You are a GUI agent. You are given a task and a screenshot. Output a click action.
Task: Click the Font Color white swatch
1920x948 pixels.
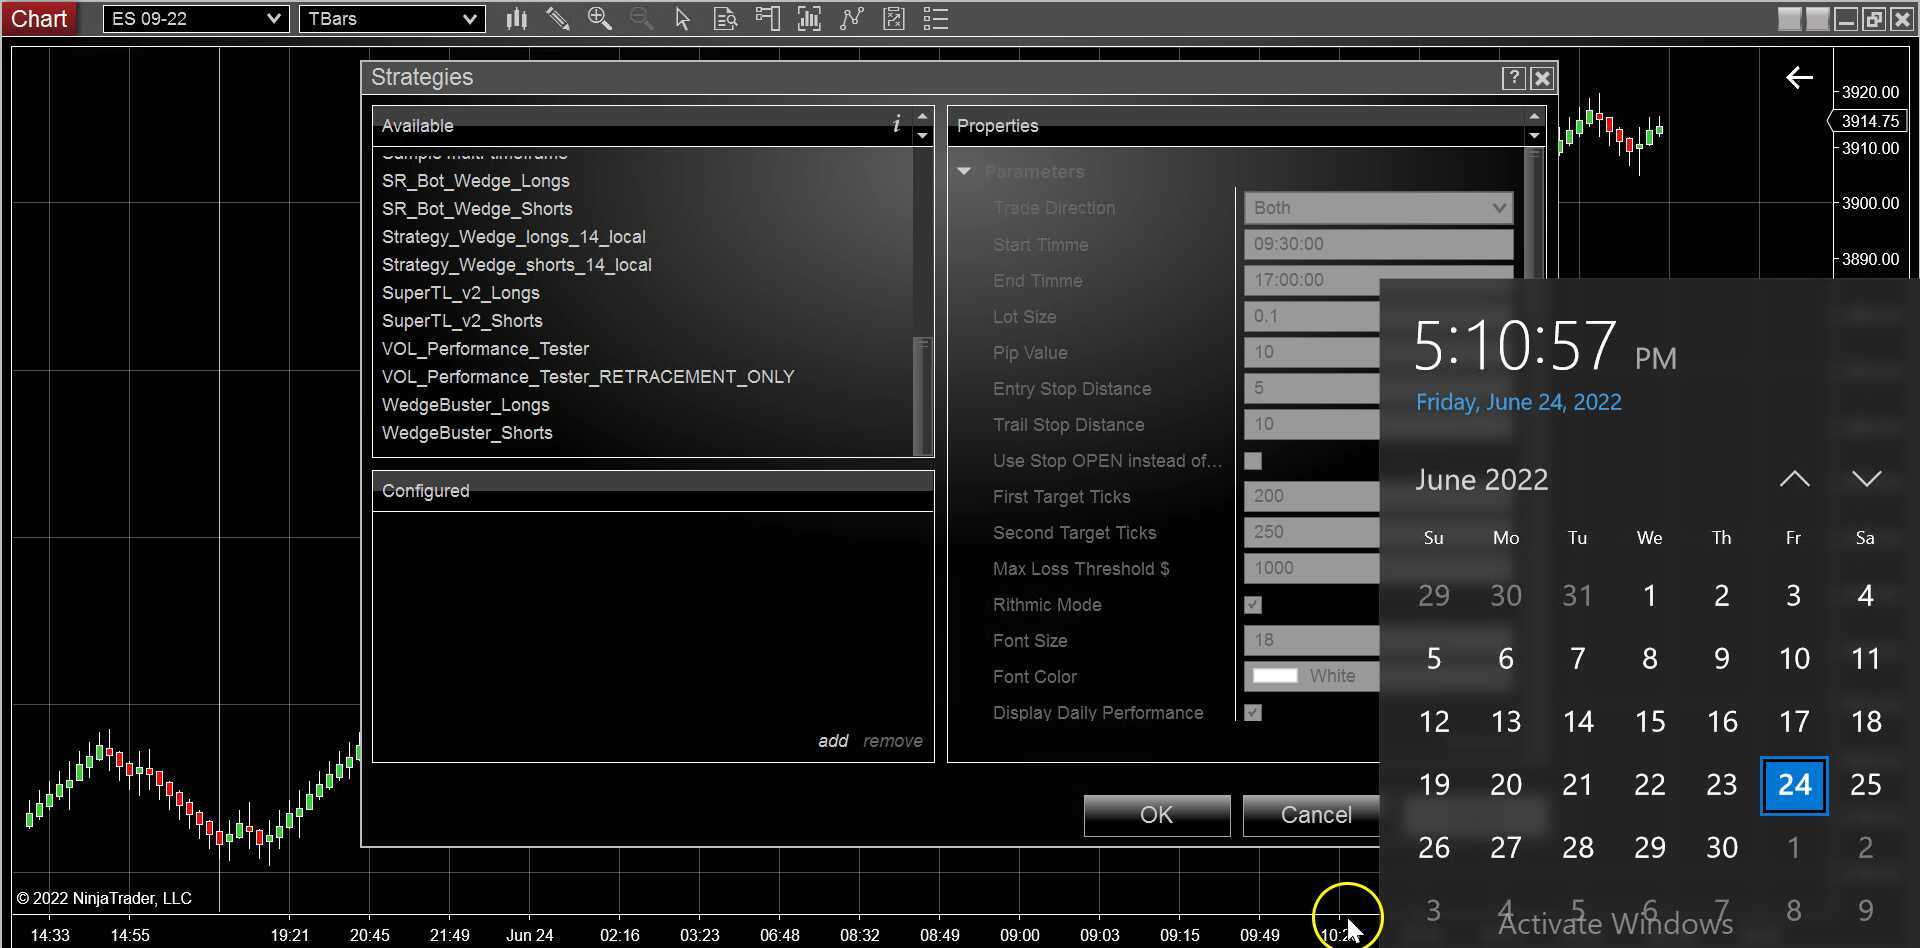pyautogui.click(x=1275, y=676)
